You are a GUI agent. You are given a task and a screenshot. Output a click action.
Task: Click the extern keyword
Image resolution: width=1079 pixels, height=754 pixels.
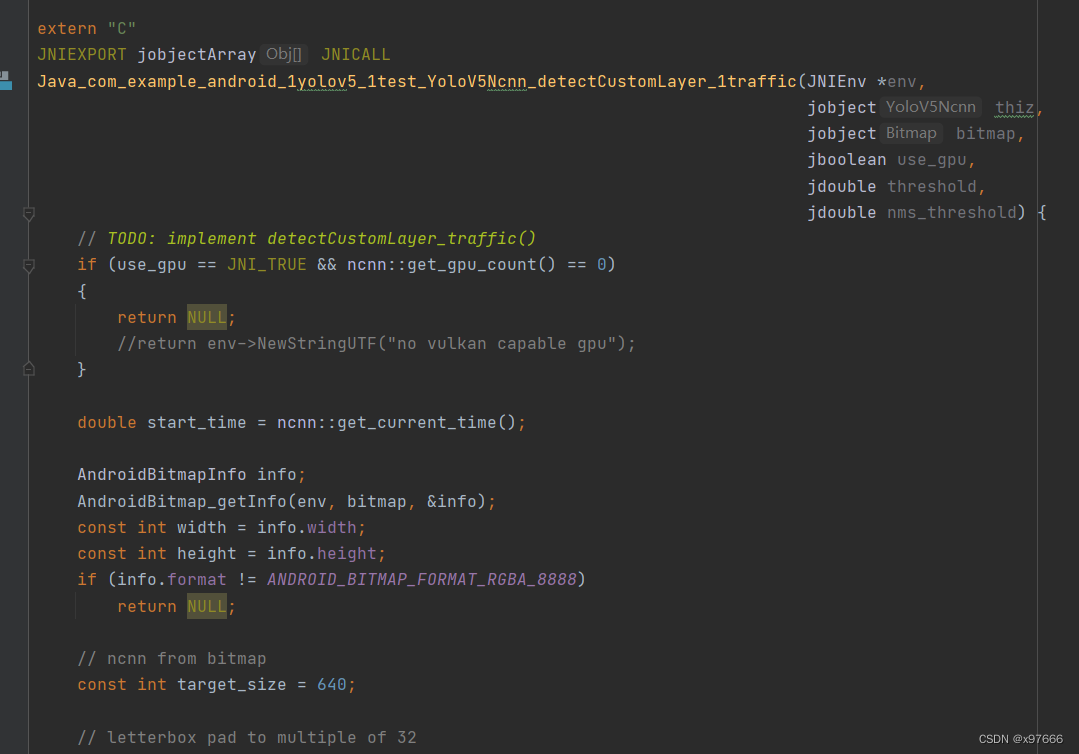point(67,29)
